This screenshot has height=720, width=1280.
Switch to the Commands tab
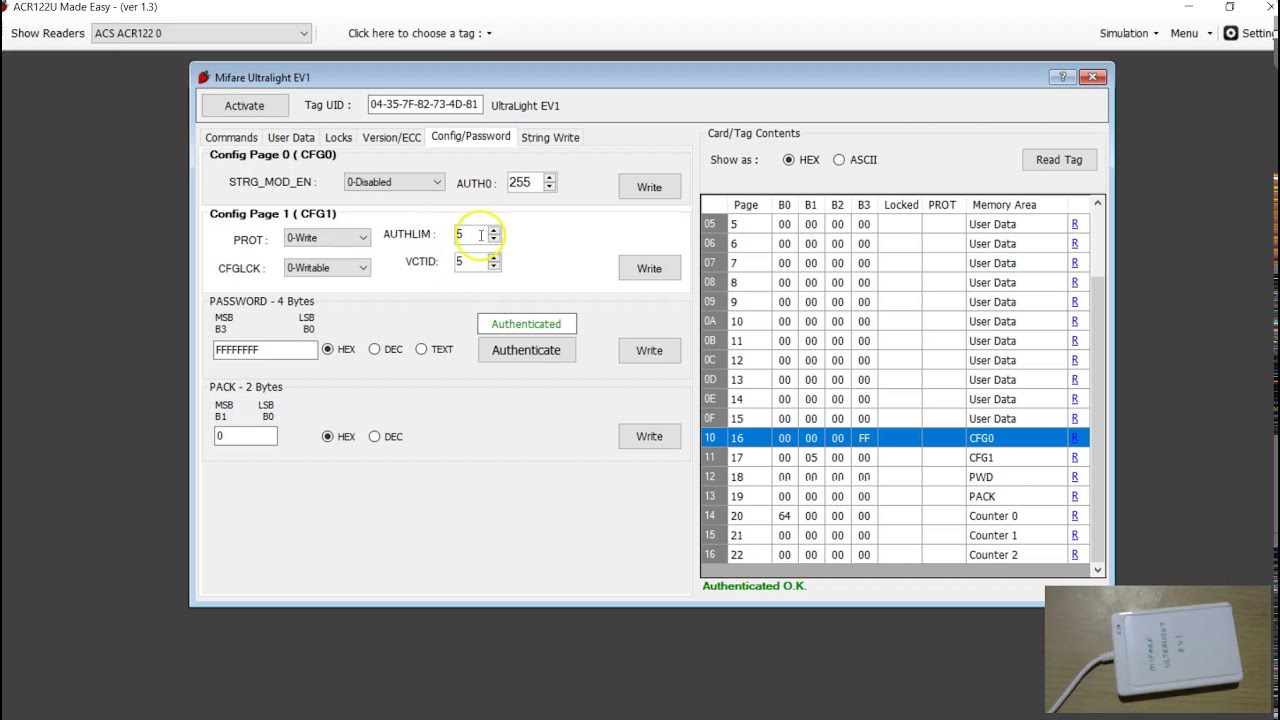coord(231,137)
